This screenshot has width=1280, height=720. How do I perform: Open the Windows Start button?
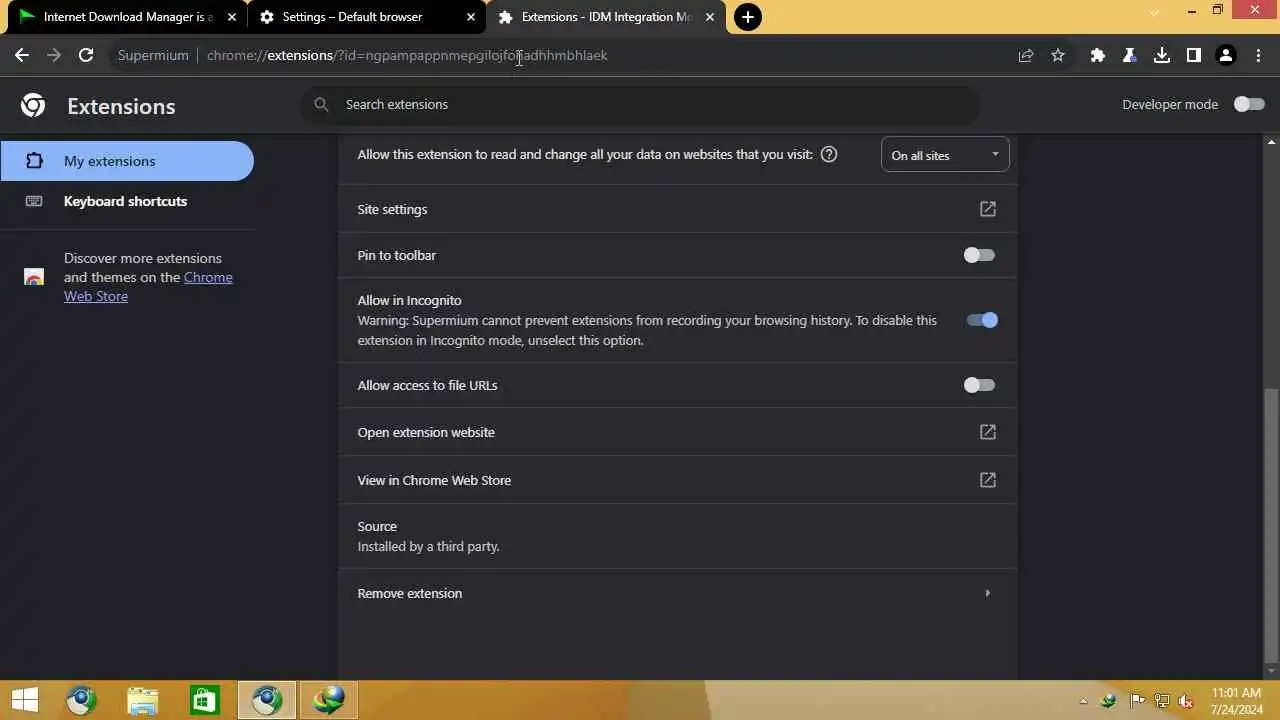(25, 700)
